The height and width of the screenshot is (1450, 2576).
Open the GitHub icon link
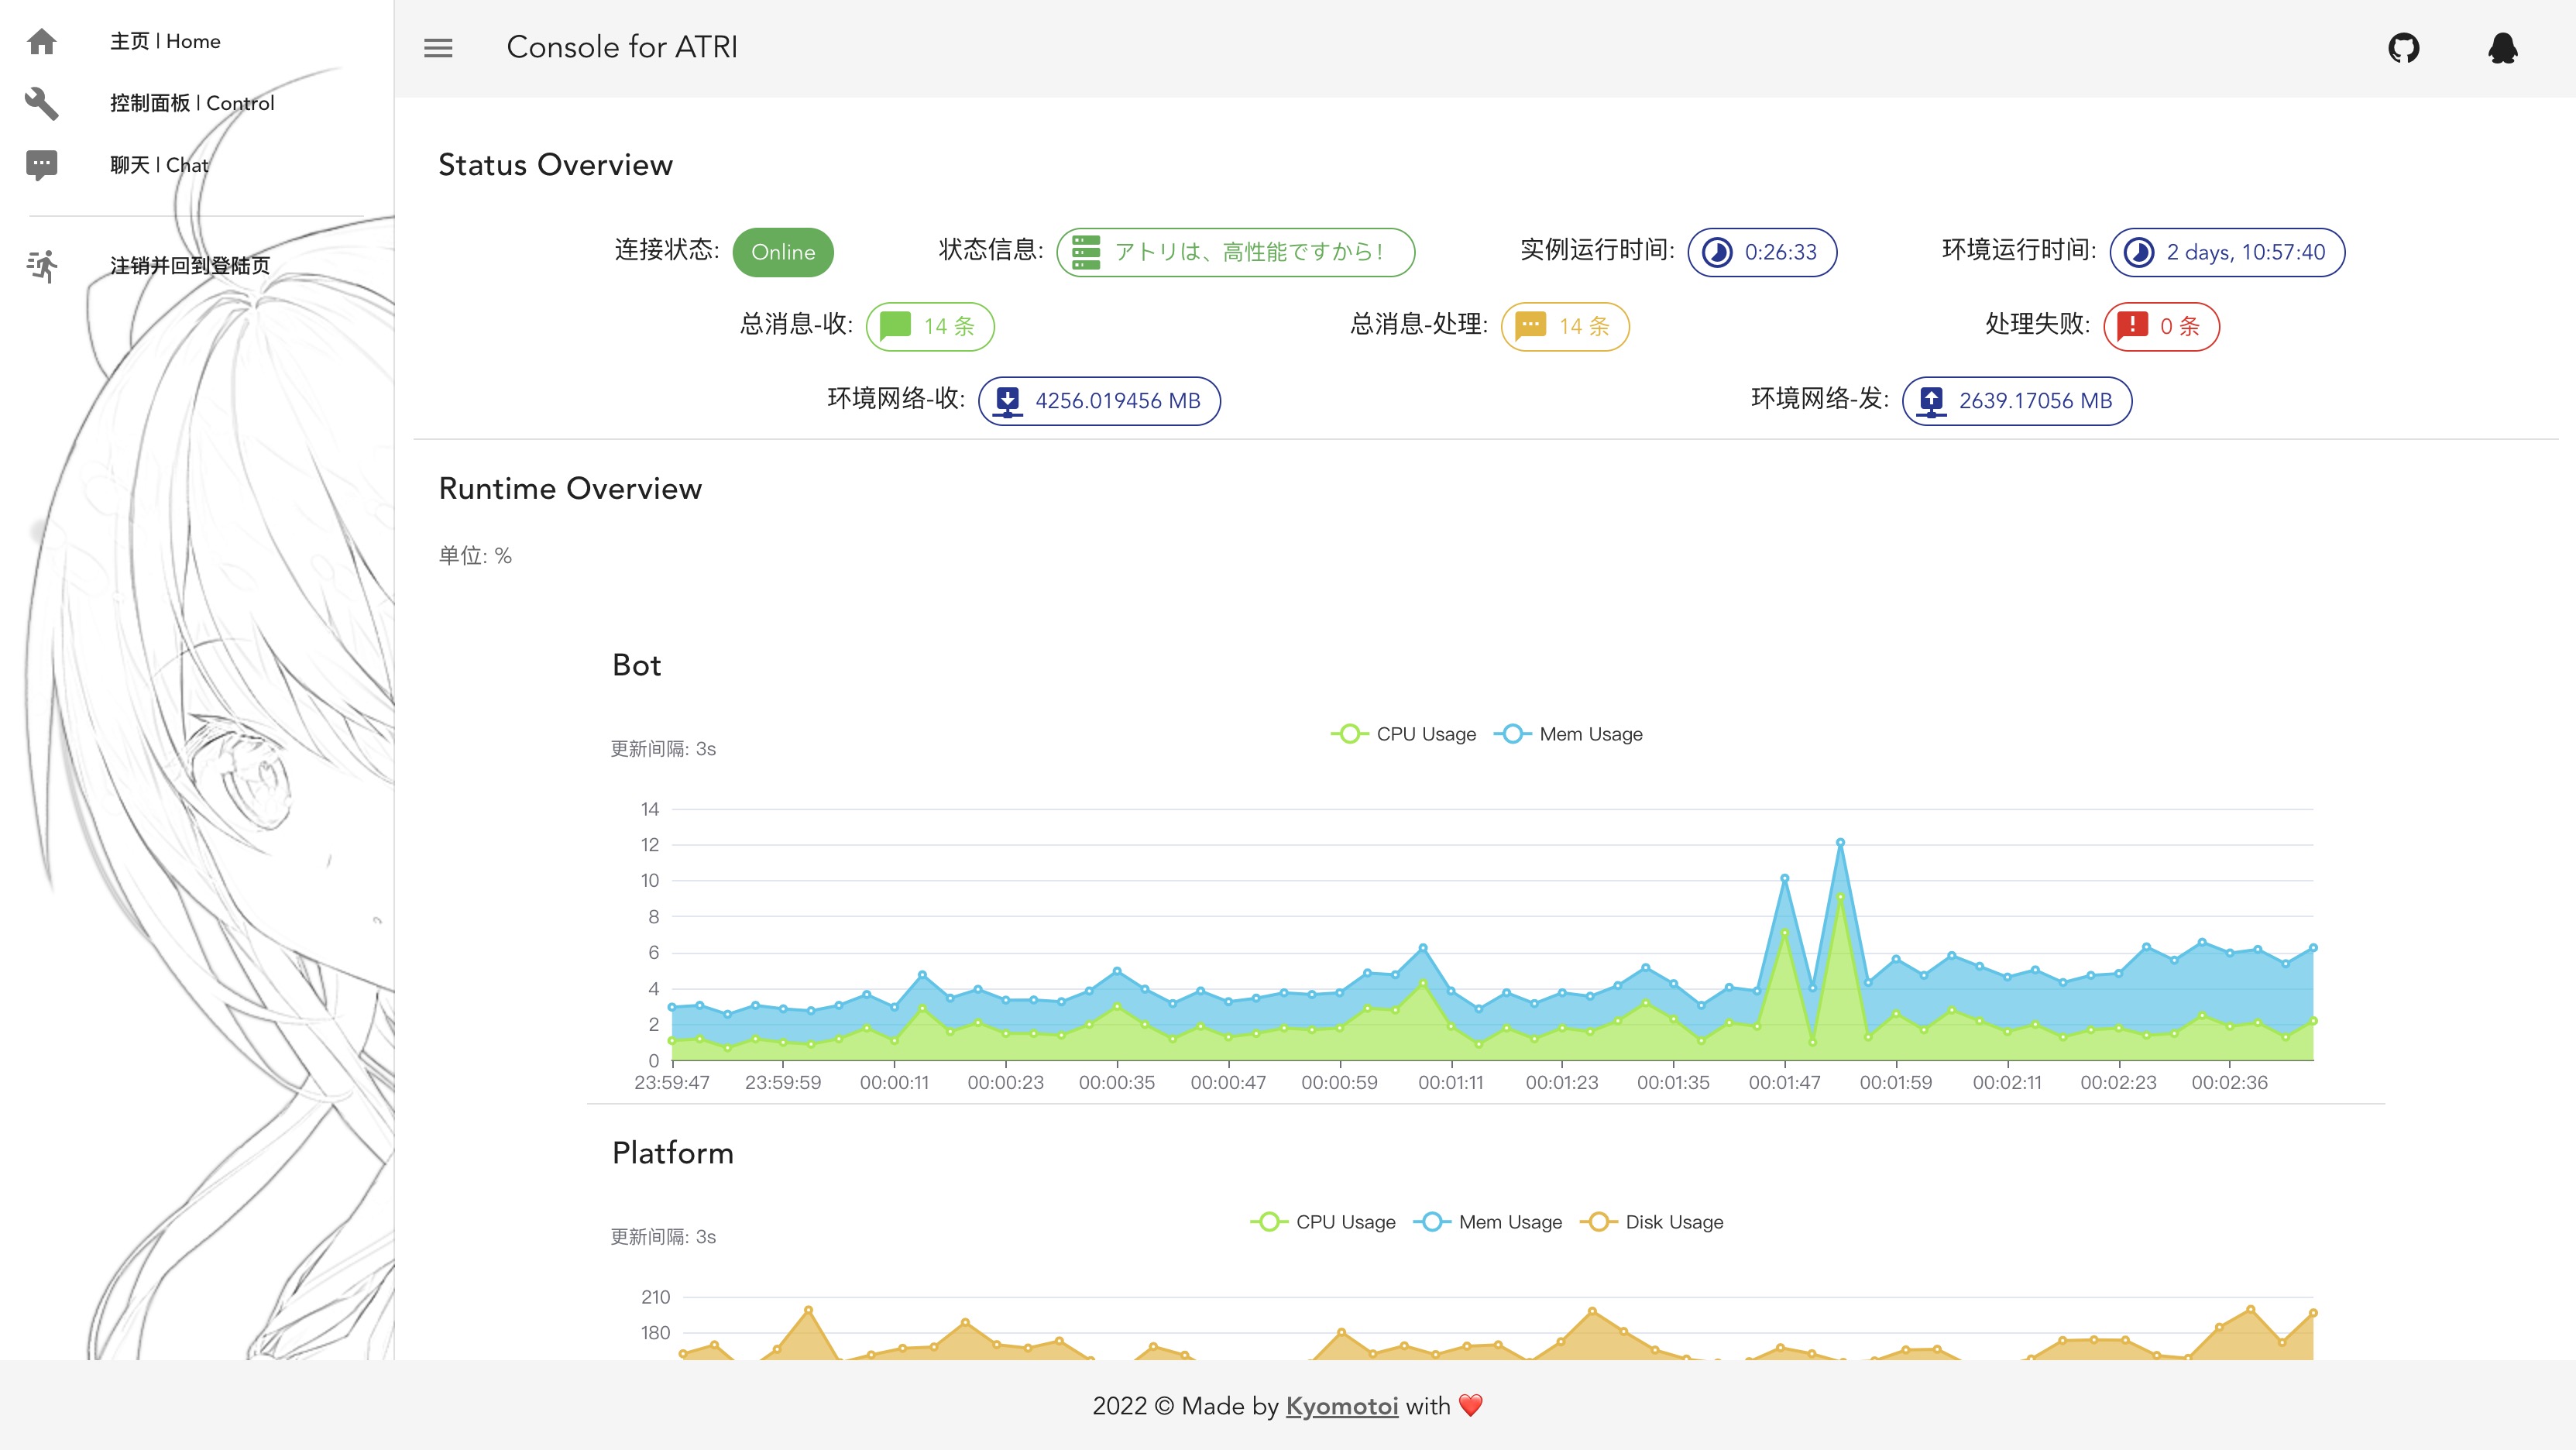[2403, 47]
